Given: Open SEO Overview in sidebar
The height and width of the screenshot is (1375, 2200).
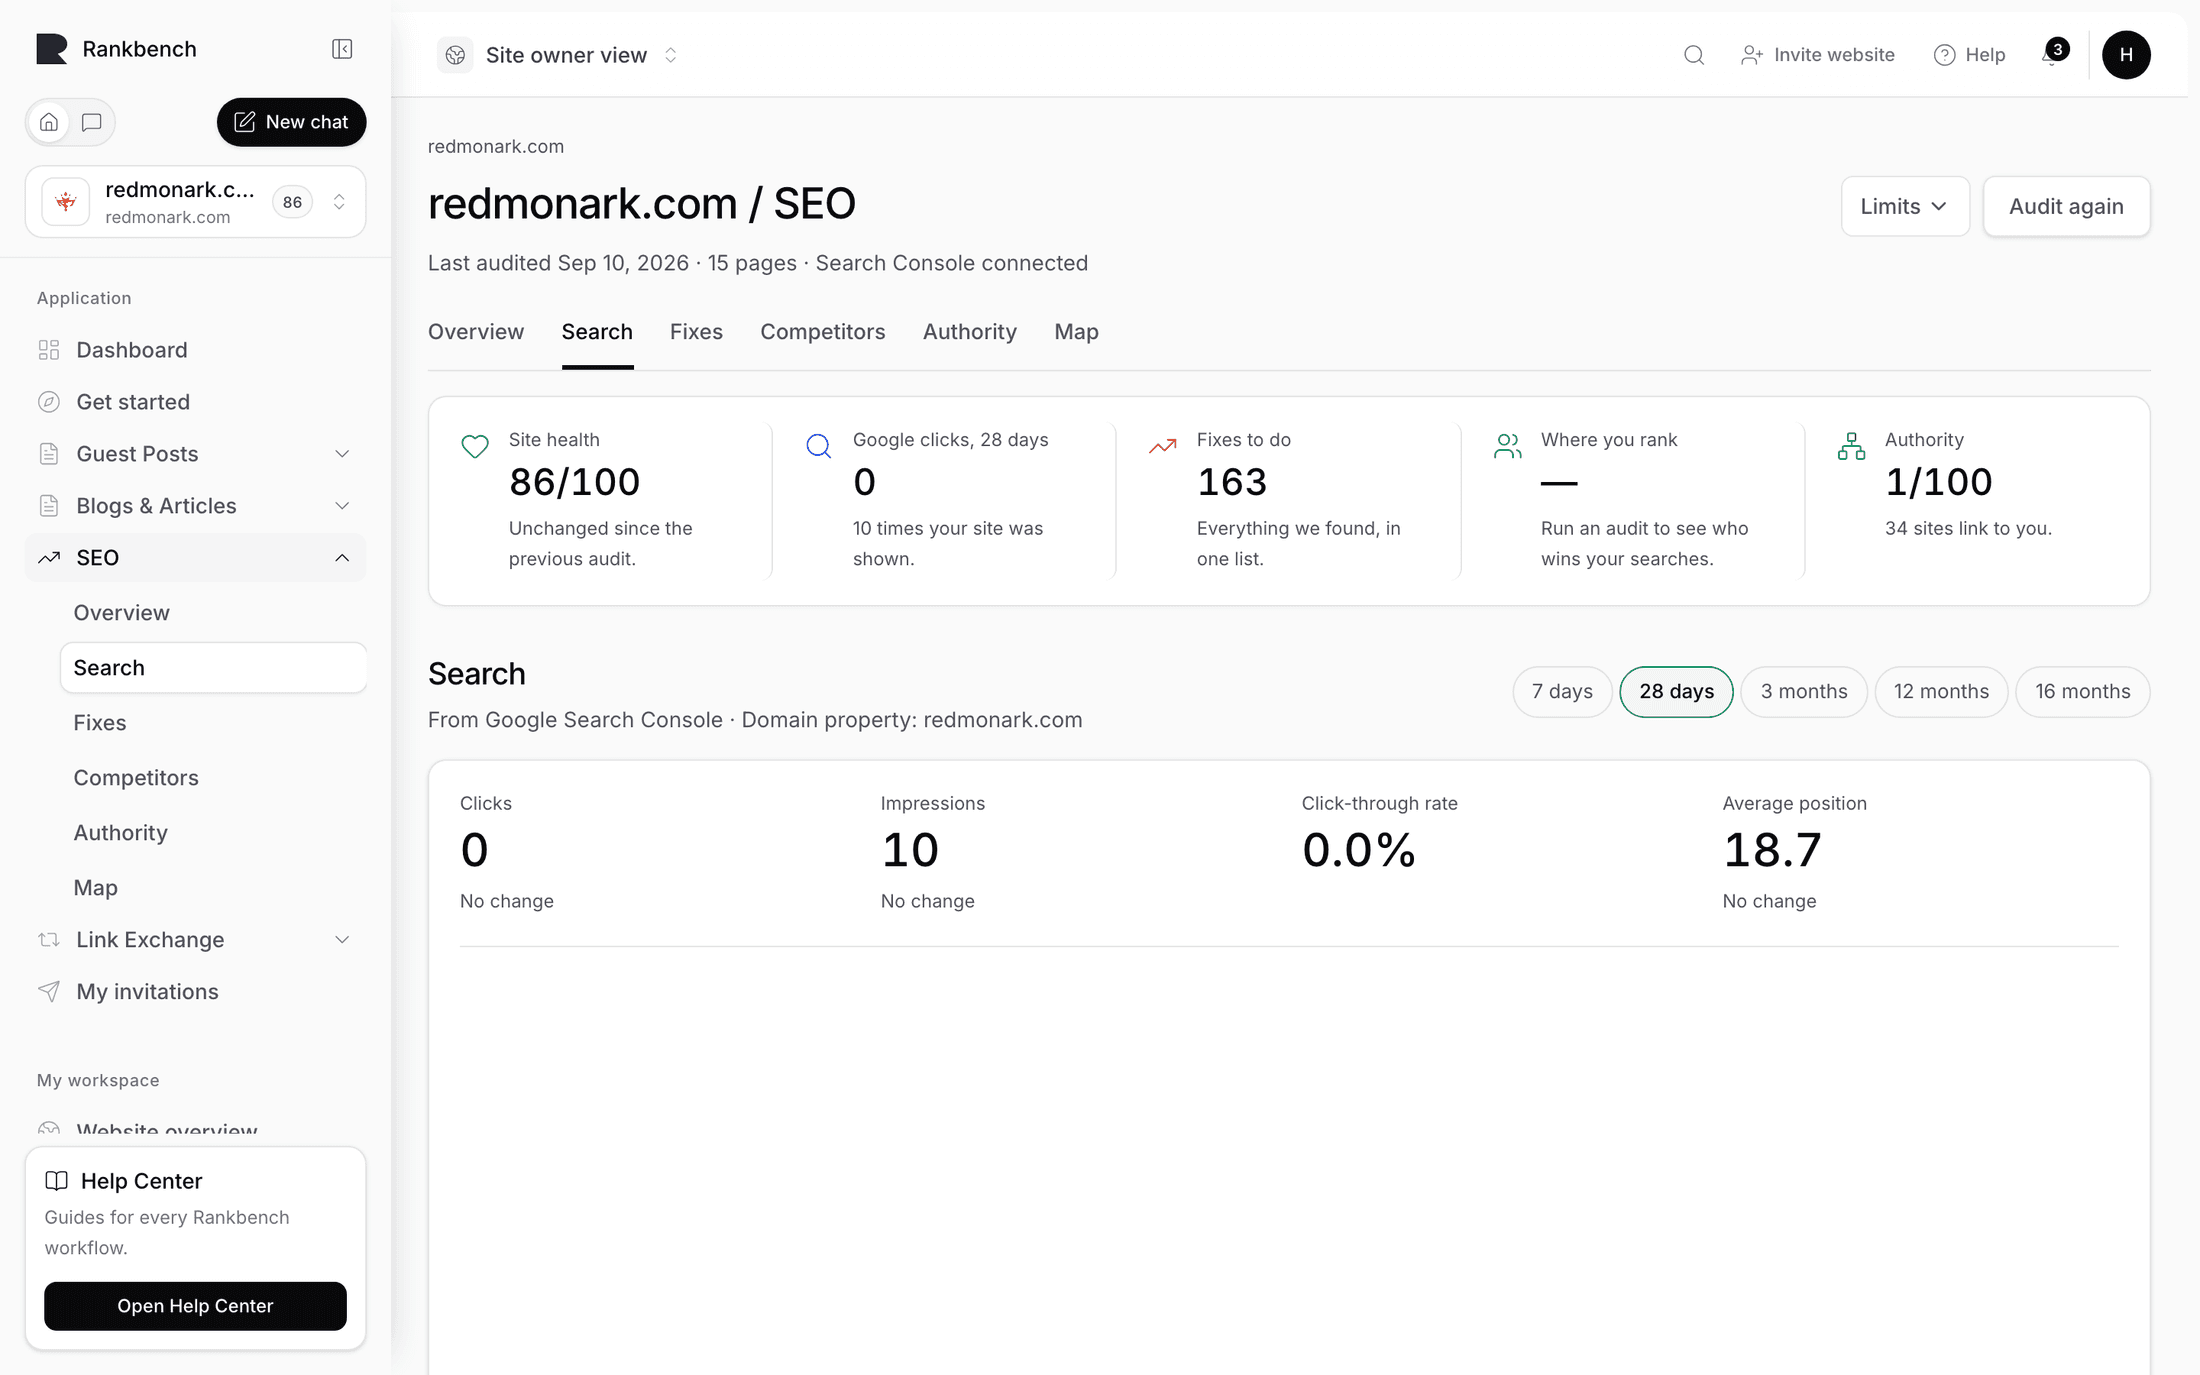Looking at the screenshot, I should [x=213, y=613].
